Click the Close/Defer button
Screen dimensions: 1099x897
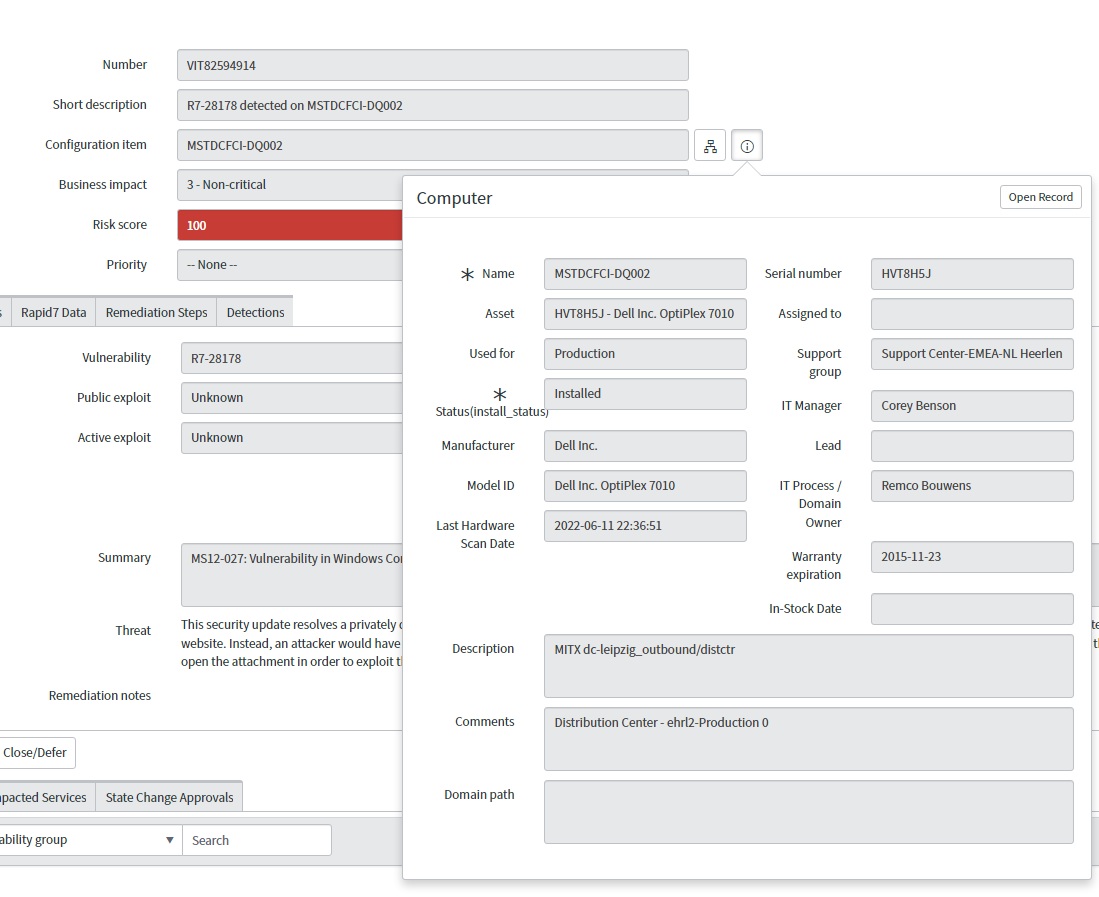click(36, 753)
